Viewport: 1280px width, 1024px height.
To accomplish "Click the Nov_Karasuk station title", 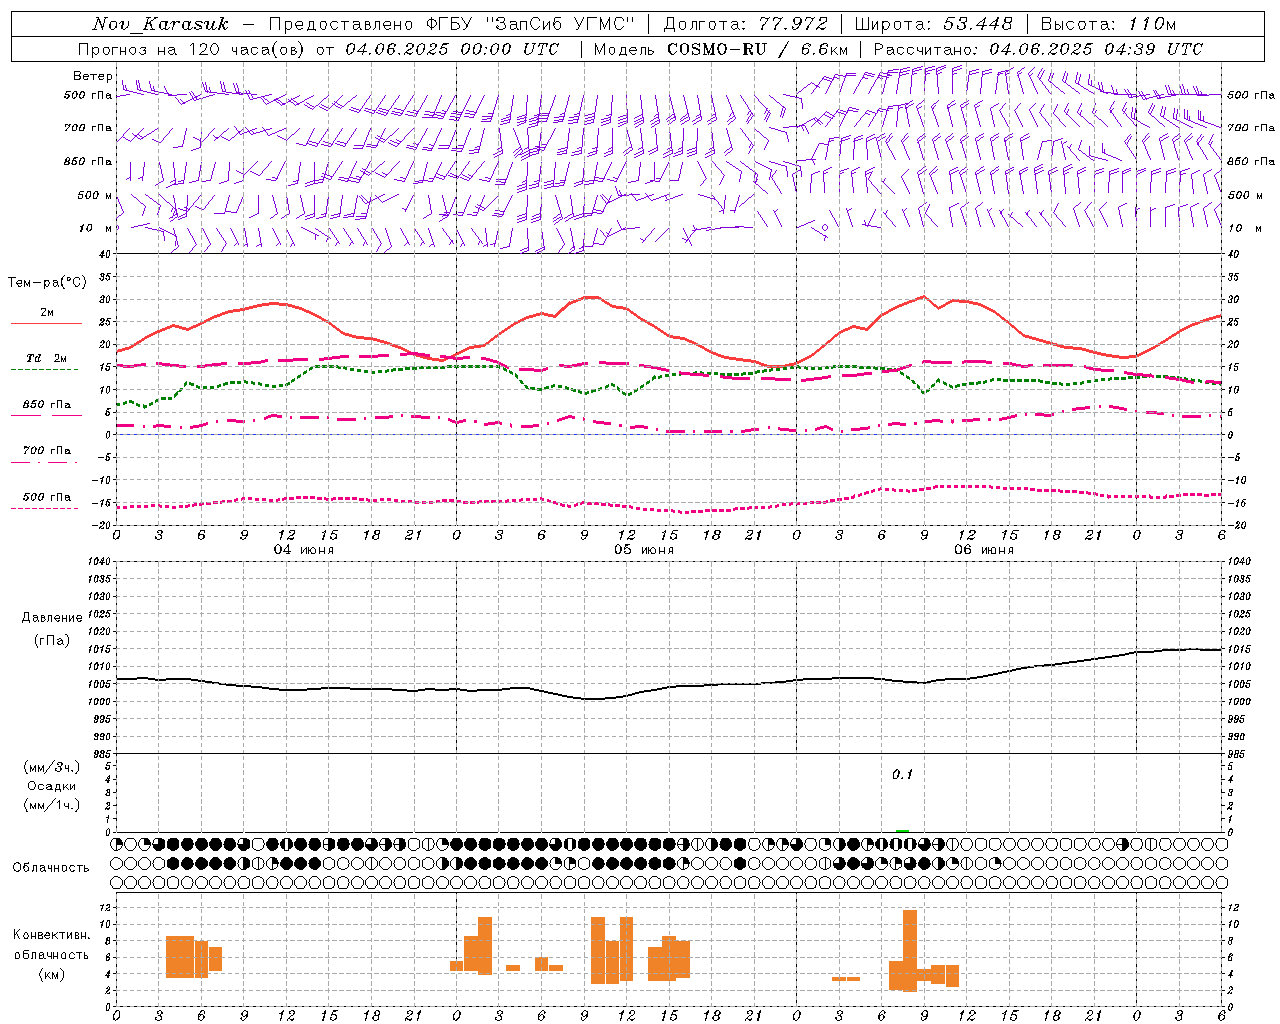I will point(160,24).
